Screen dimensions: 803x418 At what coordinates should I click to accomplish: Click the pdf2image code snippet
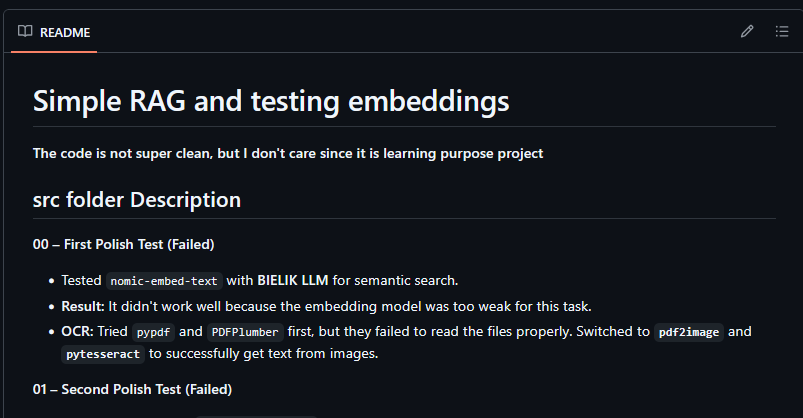689,333
